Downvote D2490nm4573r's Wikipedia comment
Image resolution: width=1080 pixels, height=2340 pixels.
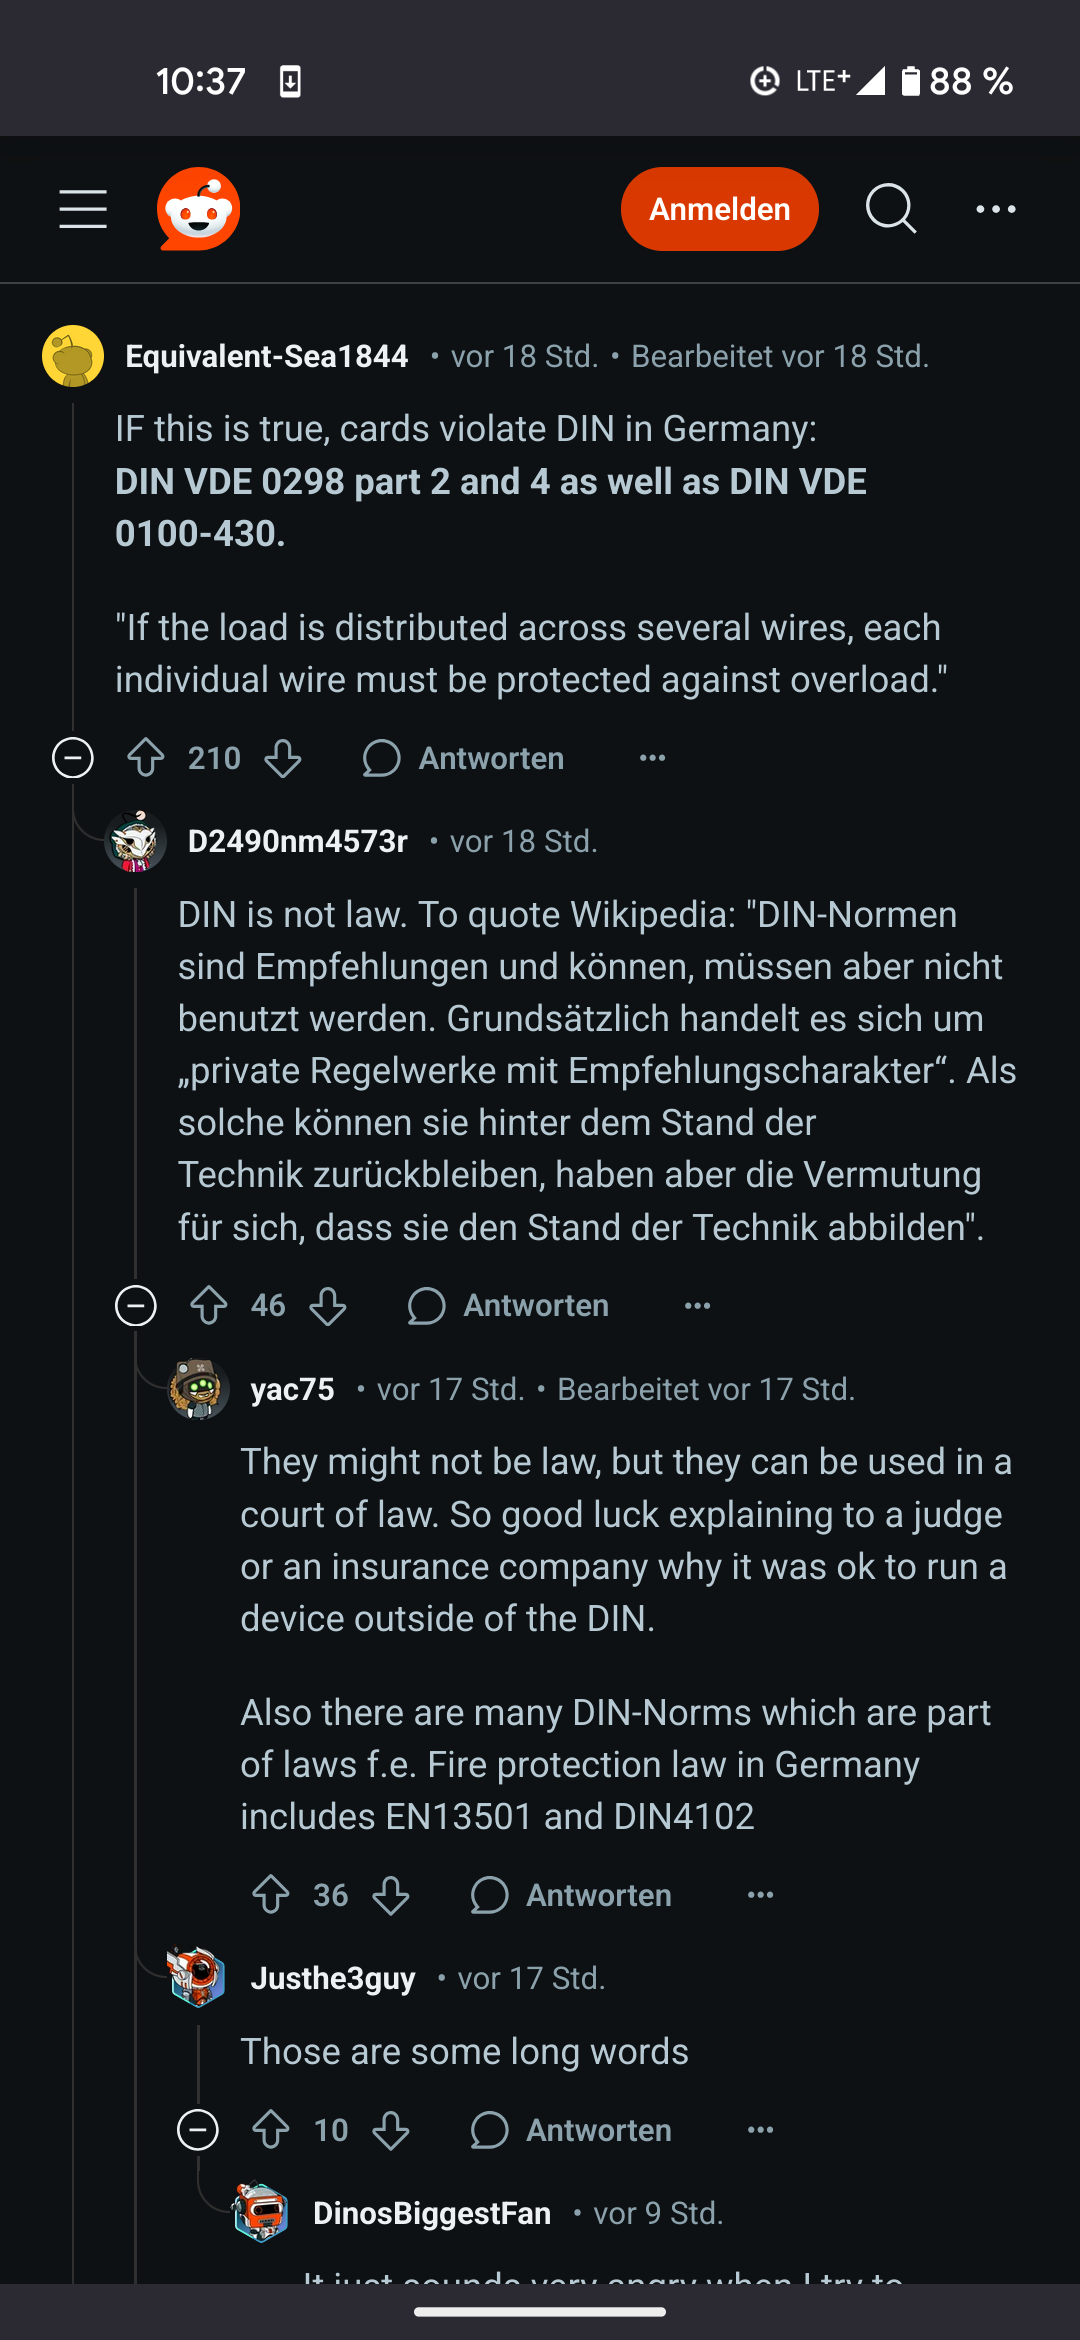pyautogui.click(x=327, y=1305)
